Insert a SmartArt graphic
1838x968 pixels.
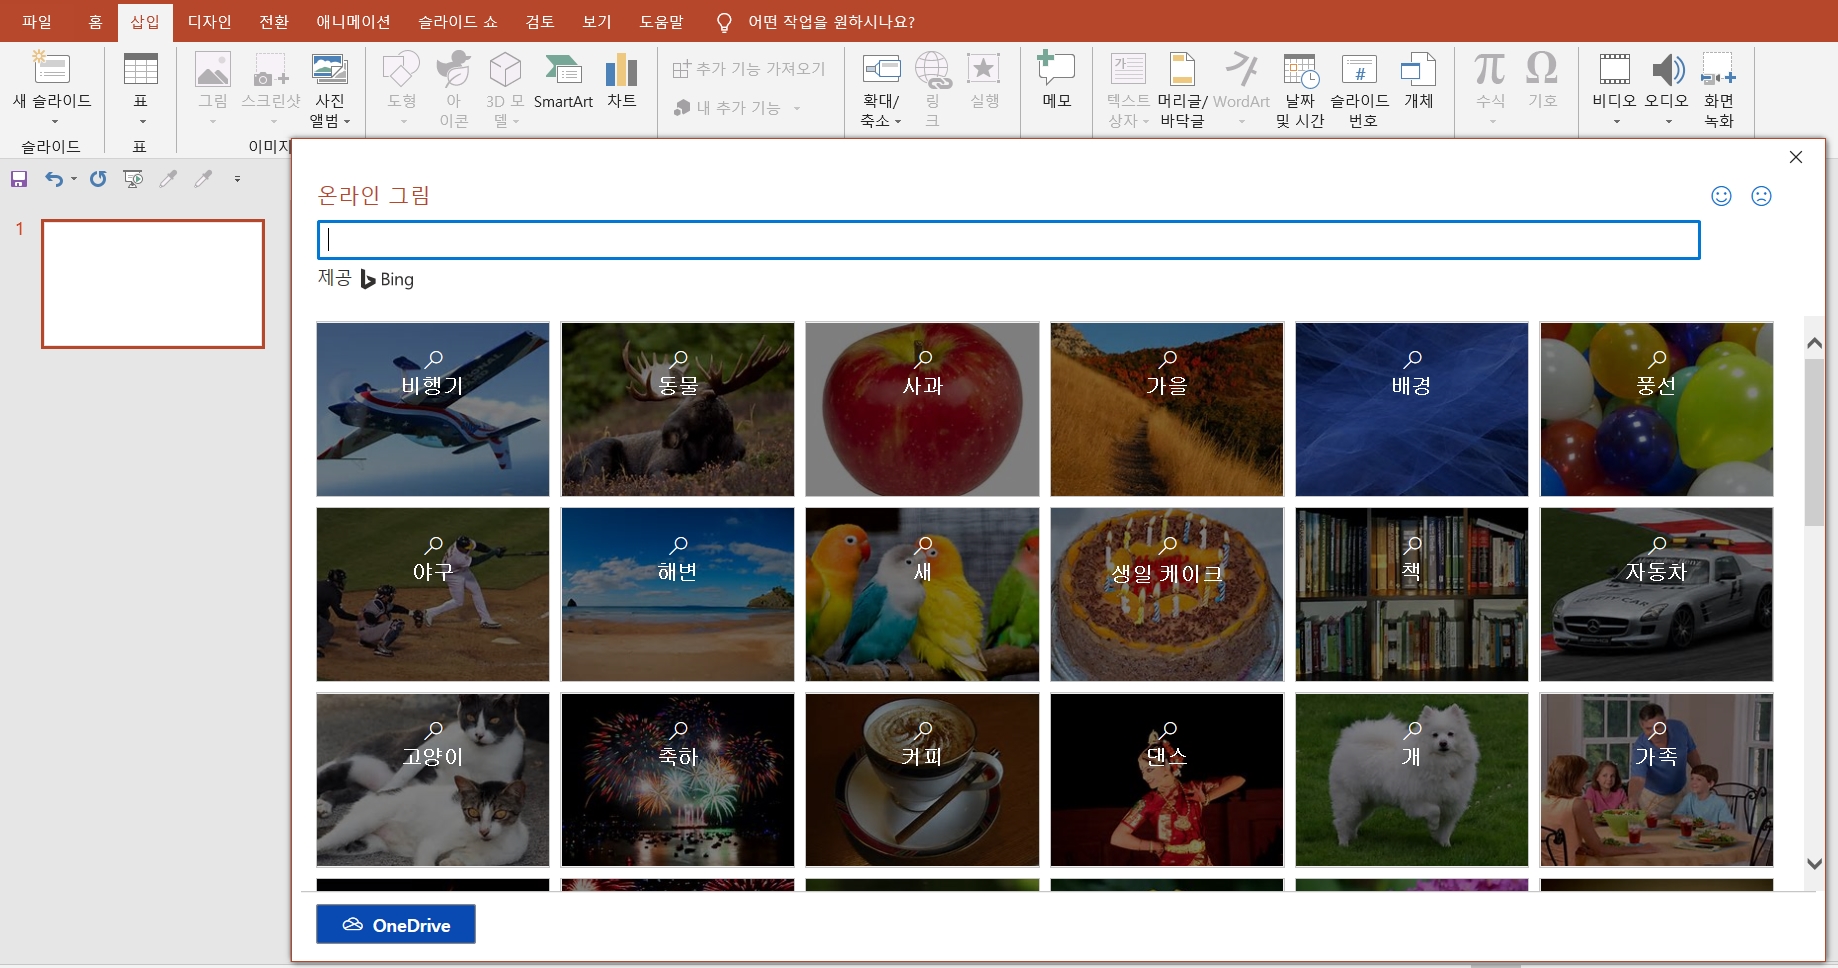(x=564, y=80)
